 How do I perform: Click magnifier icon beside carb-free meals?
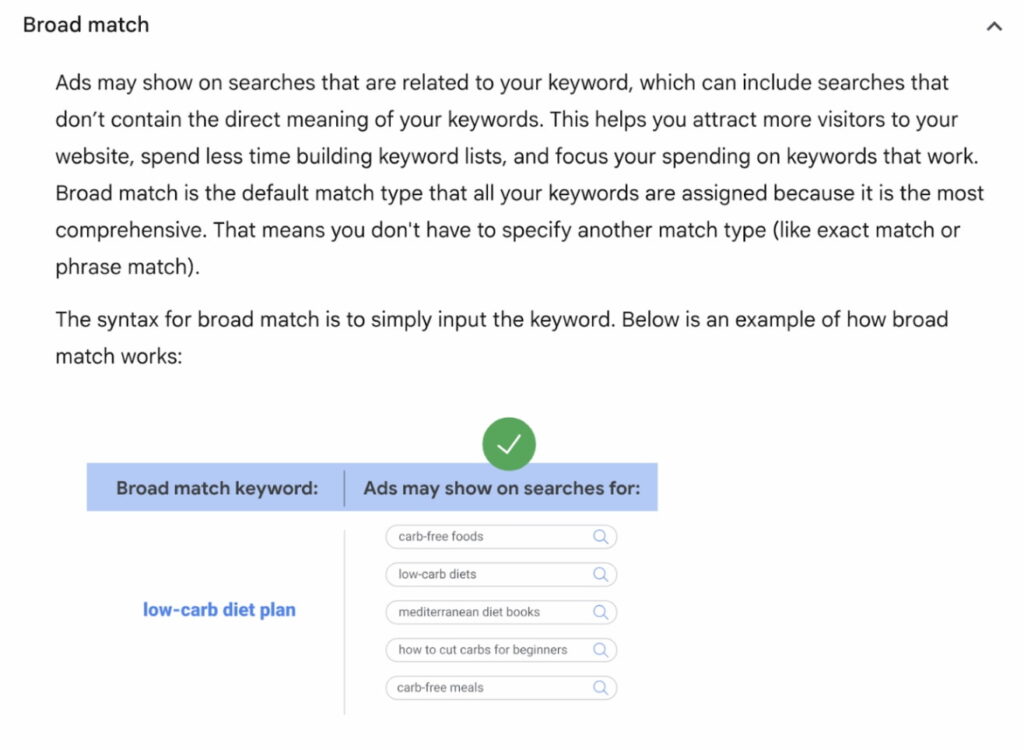click(x=600, y=688)
